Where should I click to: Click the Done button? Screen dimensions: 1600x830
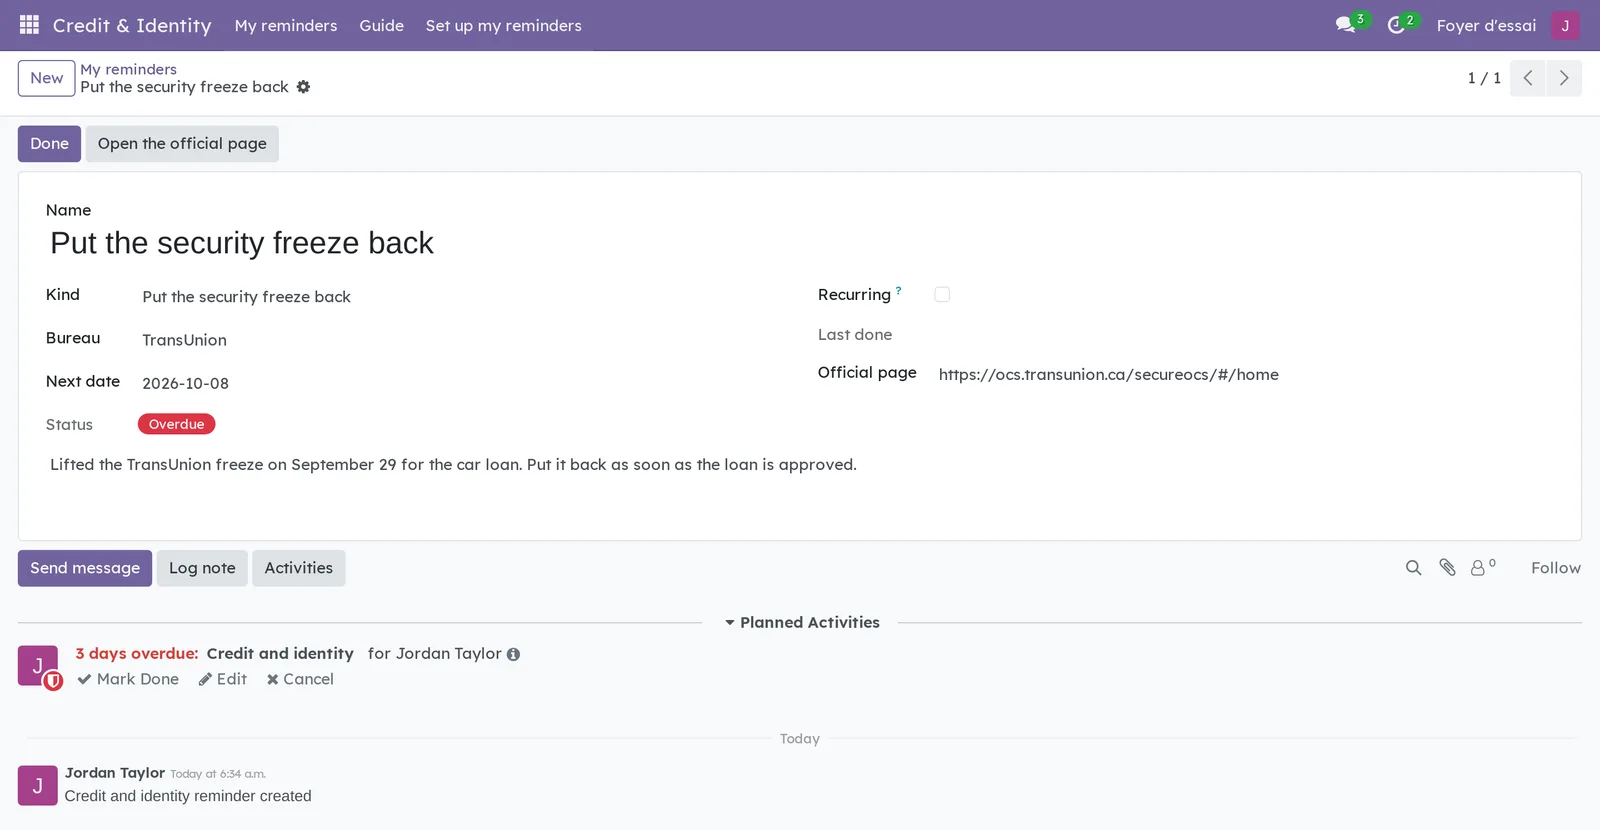(x=49, y=144)
